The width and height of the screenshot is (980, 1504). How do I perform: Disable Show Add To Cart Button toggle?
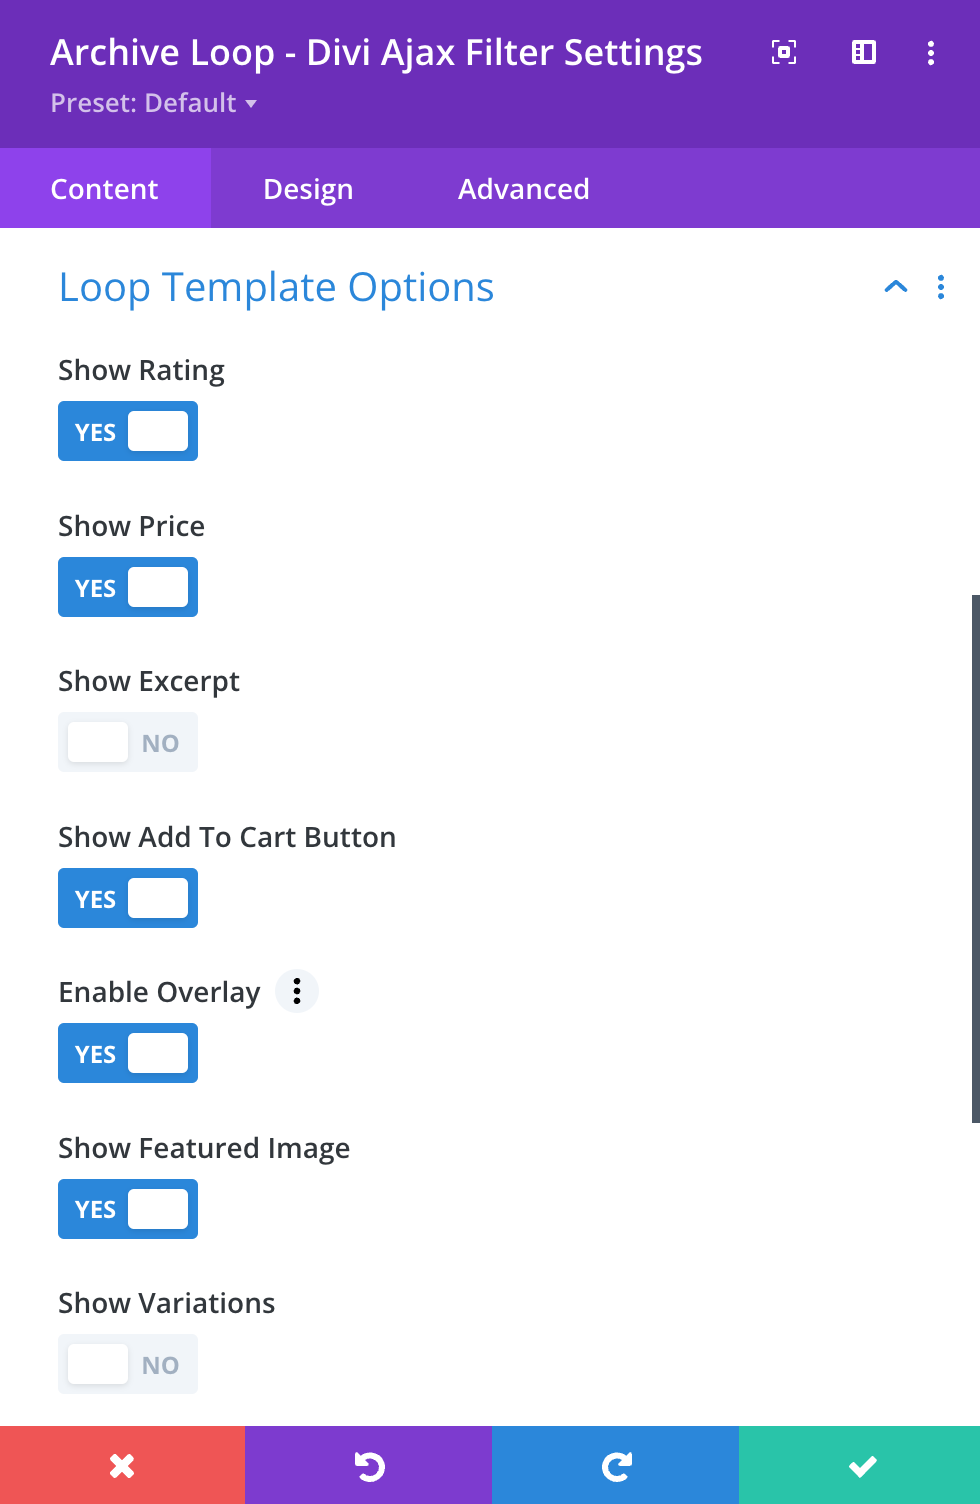128,899
